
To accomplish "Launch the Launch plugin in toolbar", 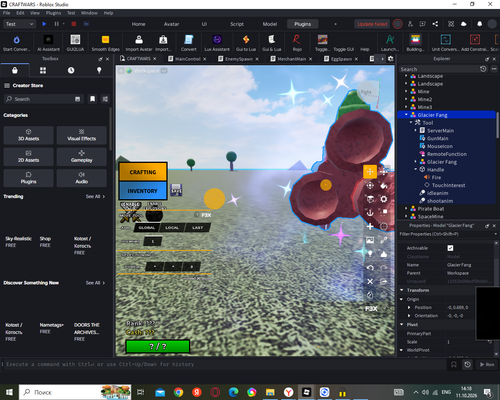I will point(390,43).
